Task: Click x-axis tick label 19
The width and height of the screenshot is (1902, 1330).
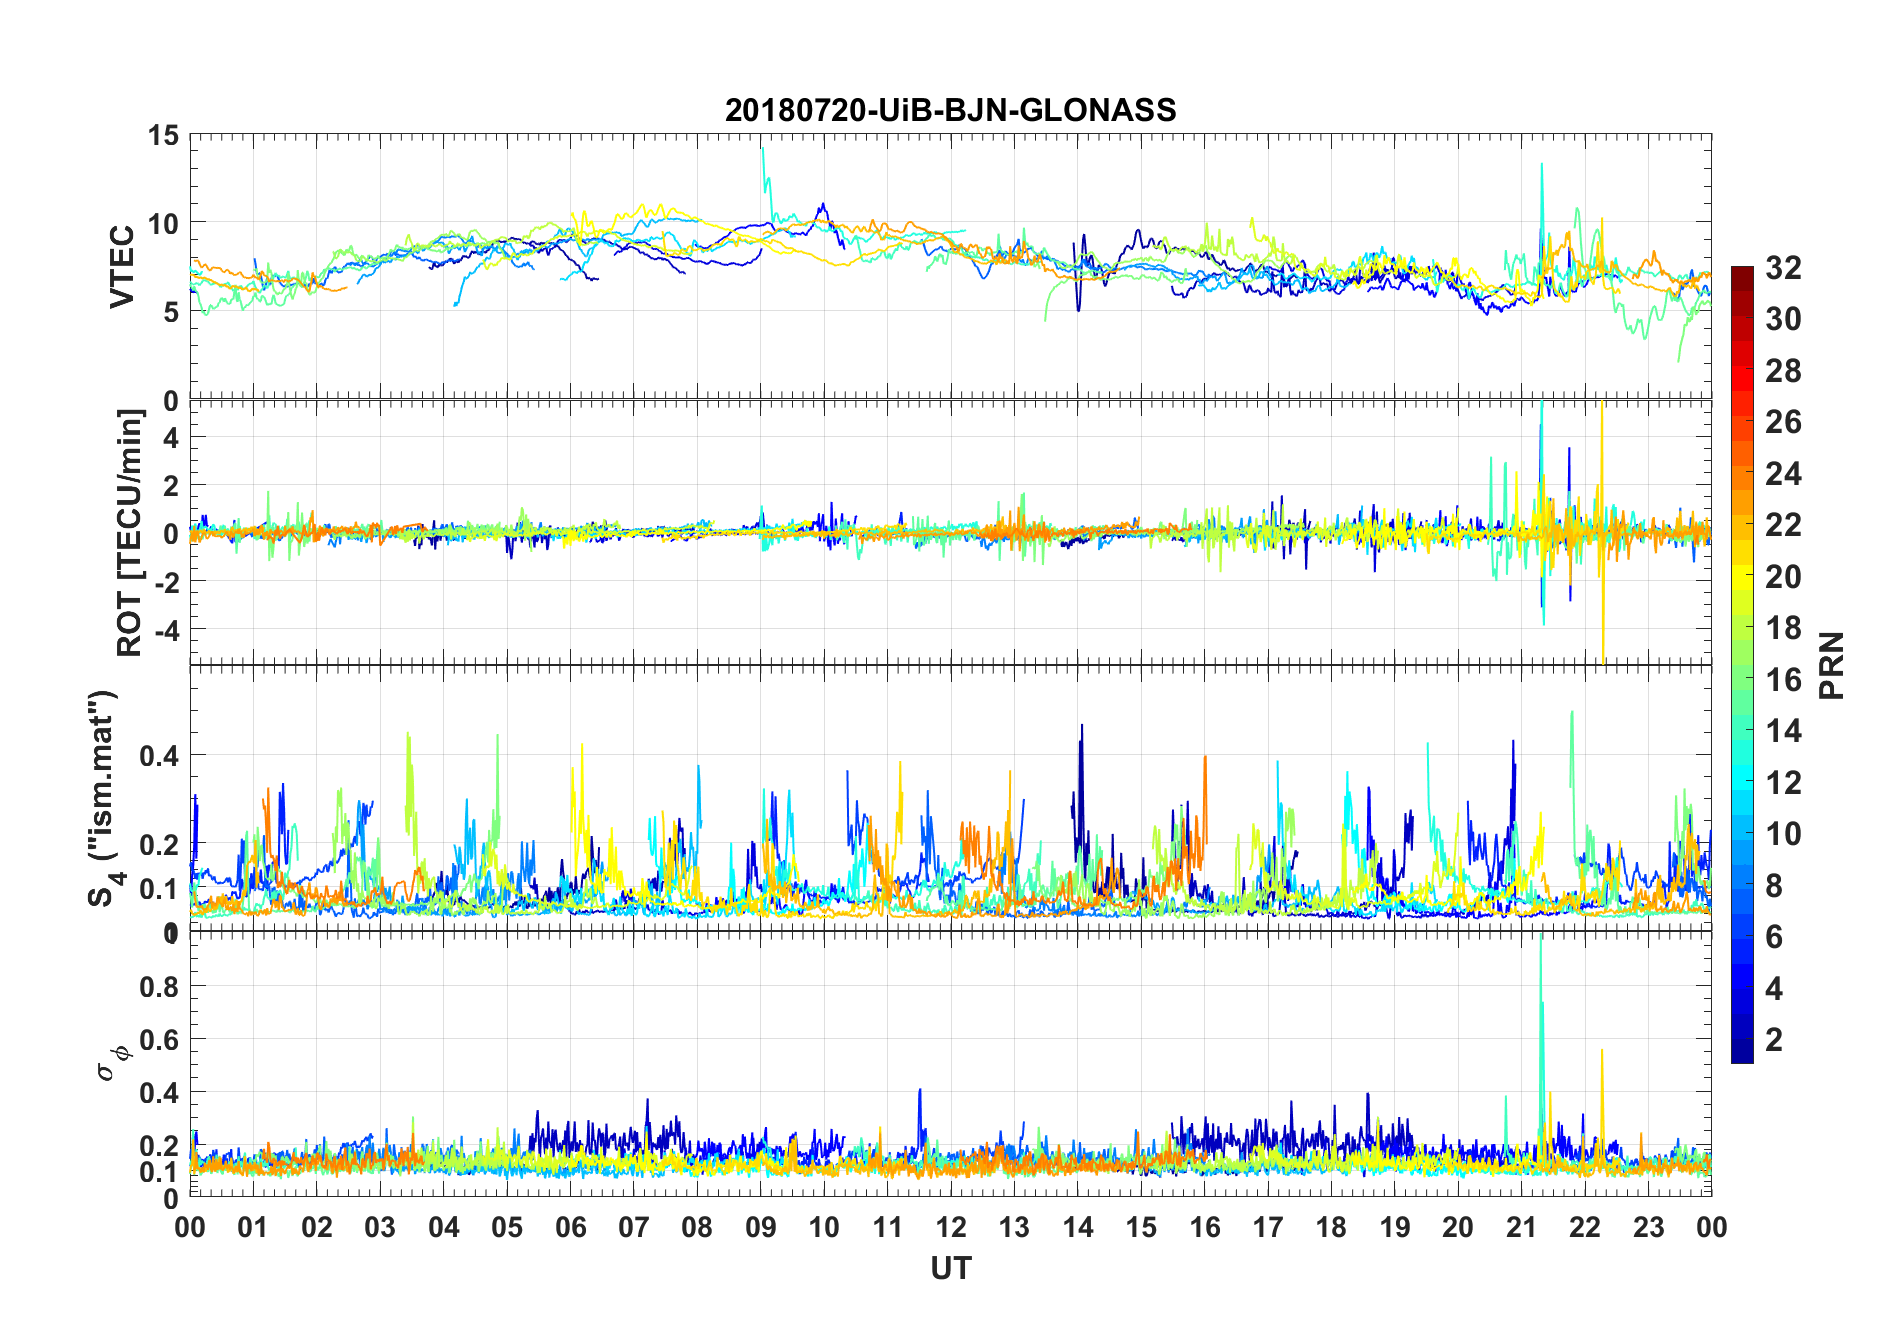Action: [1395, 1228]
